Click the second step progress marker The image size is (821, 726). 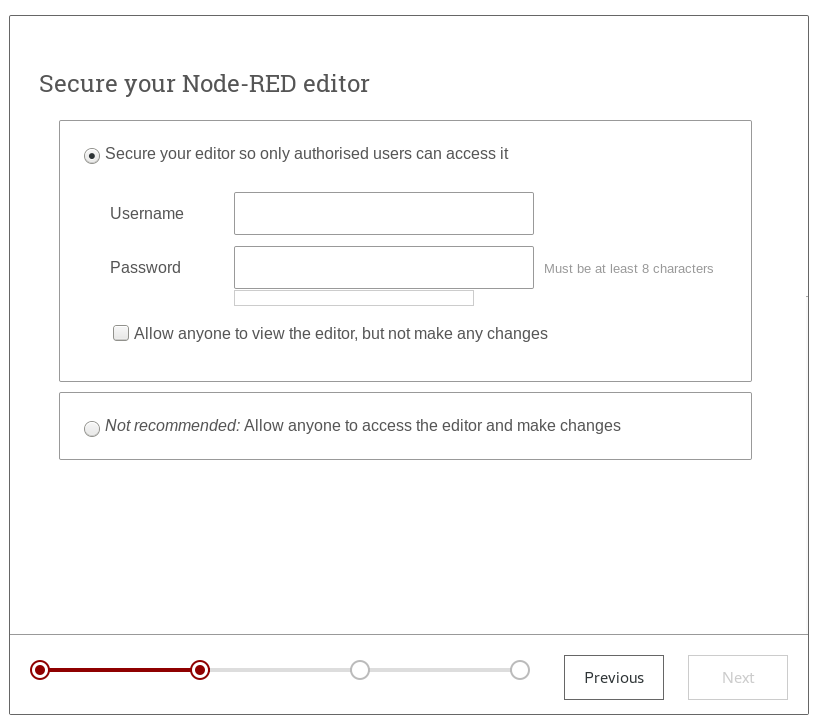click(200, 670)
